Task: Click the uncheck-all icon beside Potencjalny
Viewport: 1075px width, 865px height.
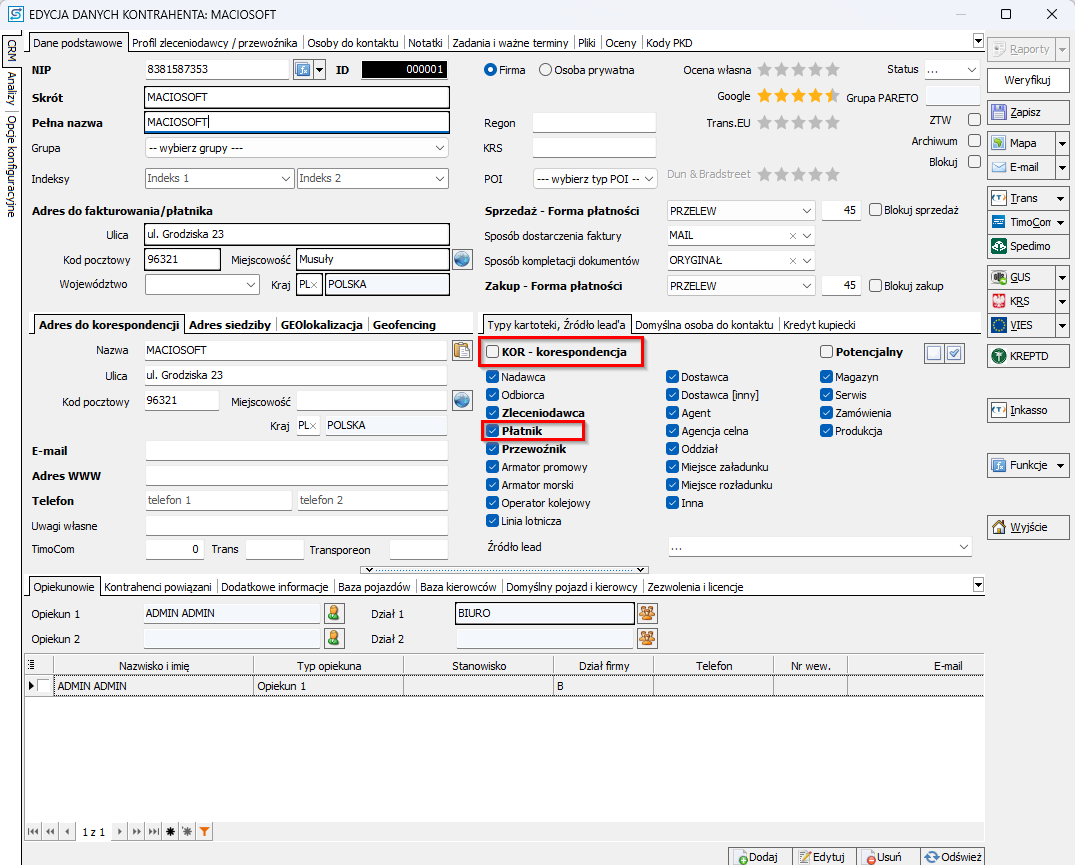Action: [933, 352]
